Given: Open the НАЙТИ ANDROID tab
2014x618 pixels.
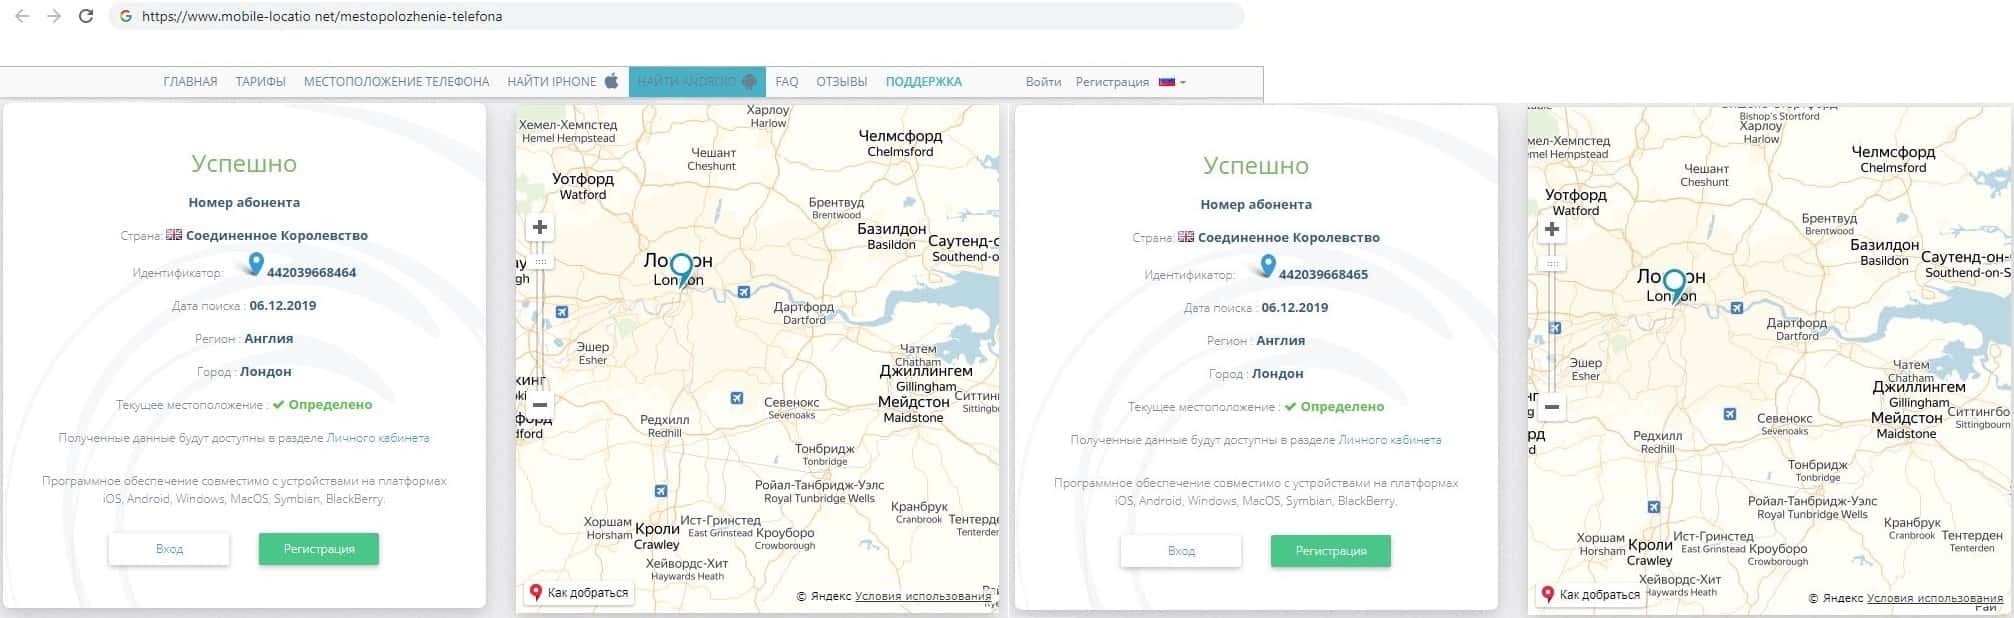Looking at the screenshot, I should pyautogui.click(x=696, y=82).
